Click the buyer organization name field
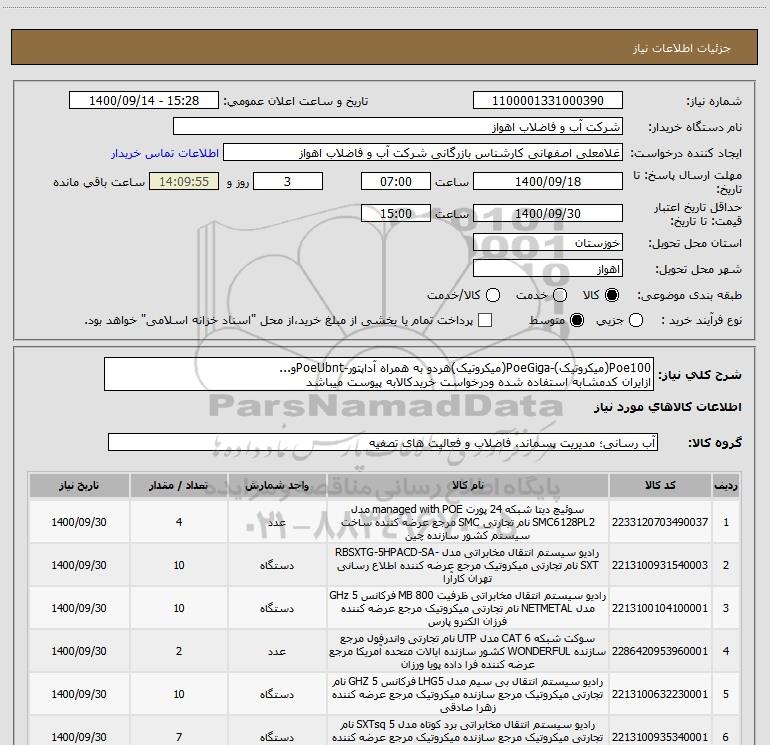The height and width of the screenshot is (745, 770). 398,127
